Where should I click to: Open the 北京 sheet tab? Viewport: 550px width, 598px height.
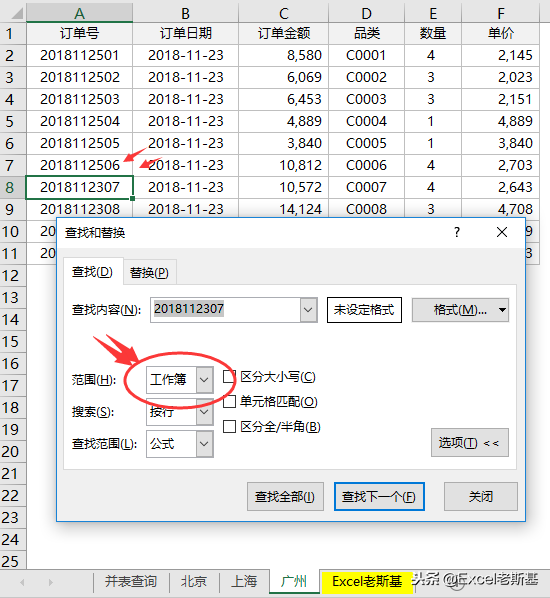tap(194, 581)
